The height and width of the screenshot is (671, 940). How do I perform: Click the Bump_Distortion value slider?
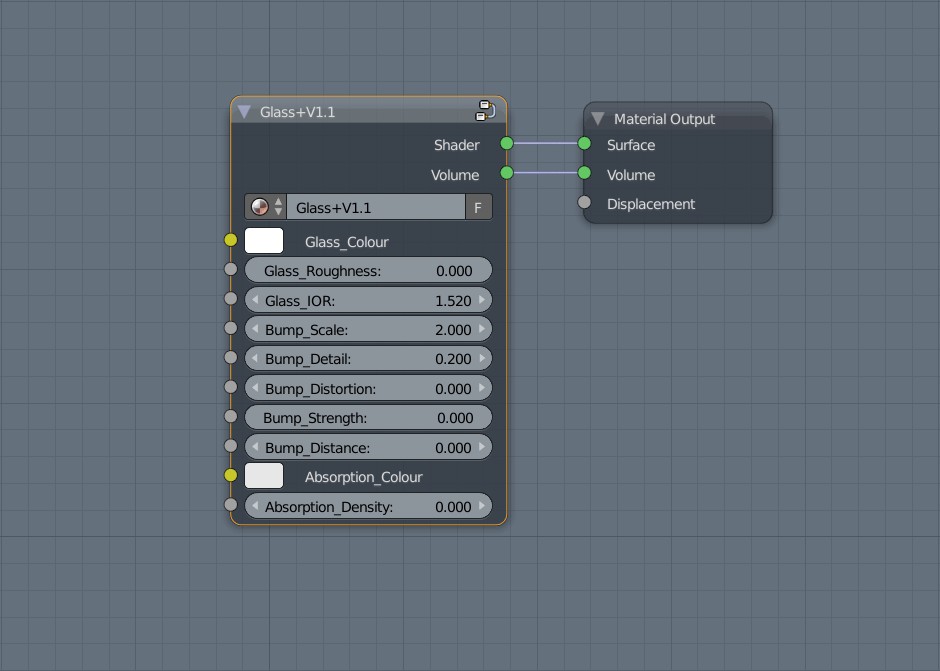[x=368, y=388]
